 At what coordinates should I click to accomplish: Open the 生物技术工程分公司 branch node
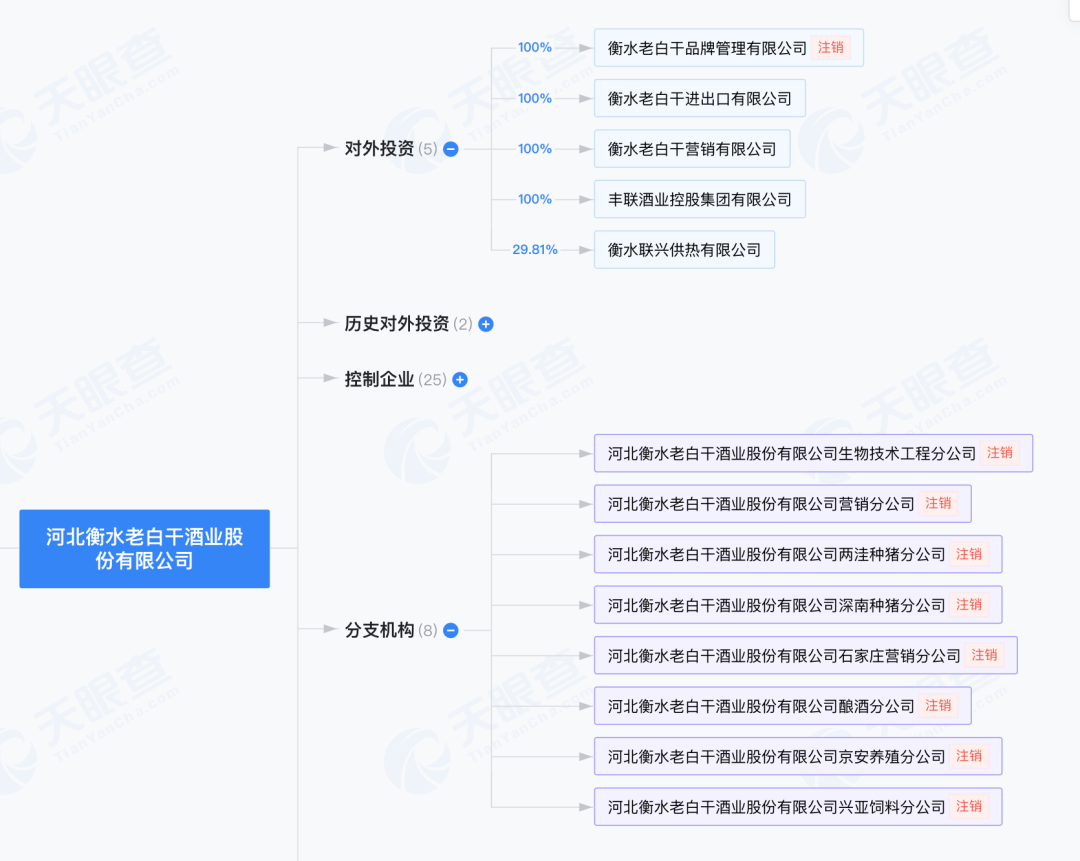click(813, 453)
